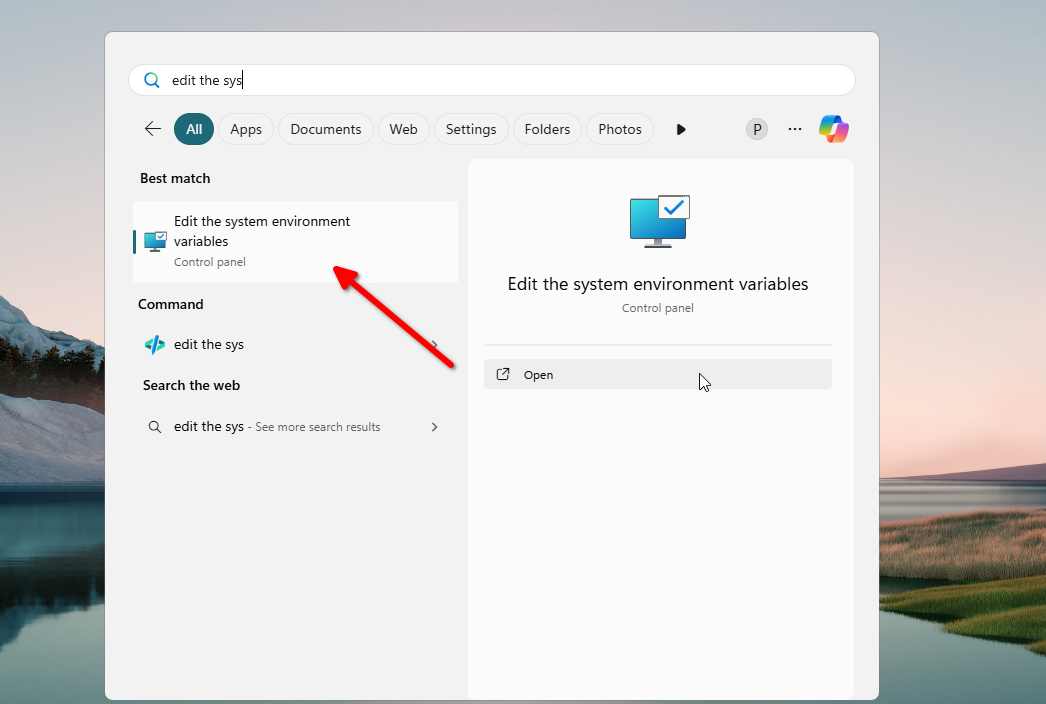Expand web search result chevron
Screen dimensions: 1046x704
pyautogui.click(x=434, y=427)
